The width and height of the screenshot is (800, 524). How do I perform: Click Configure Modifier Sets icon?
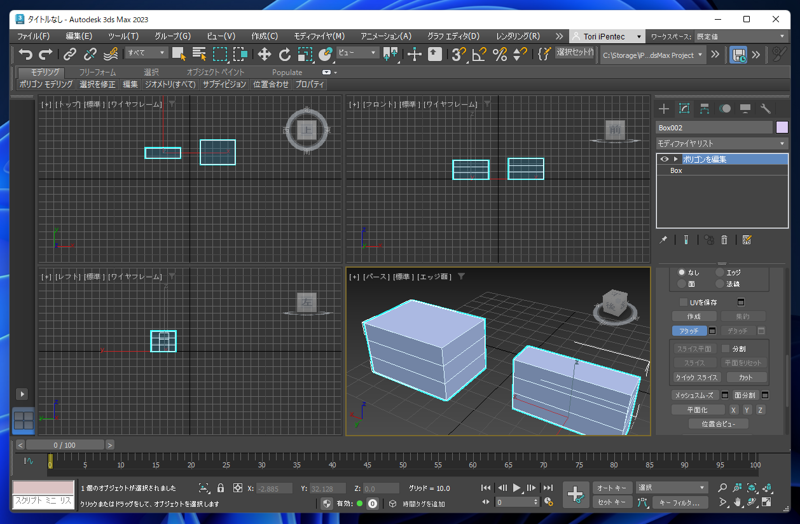[747, 240]
